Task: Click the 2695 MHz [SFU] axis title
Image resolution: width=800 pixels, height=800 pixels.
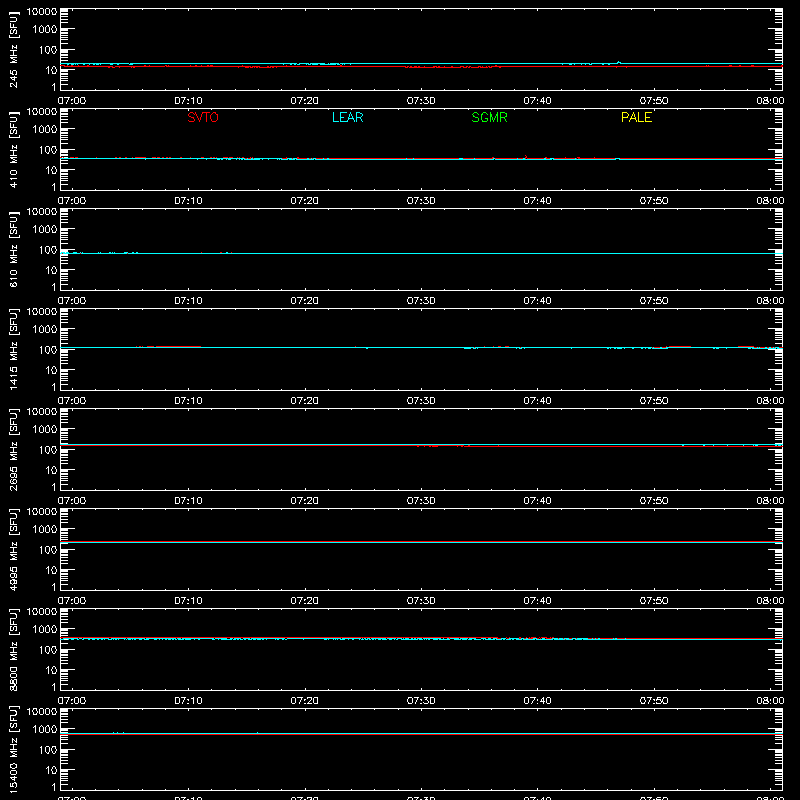Action: 13,449
